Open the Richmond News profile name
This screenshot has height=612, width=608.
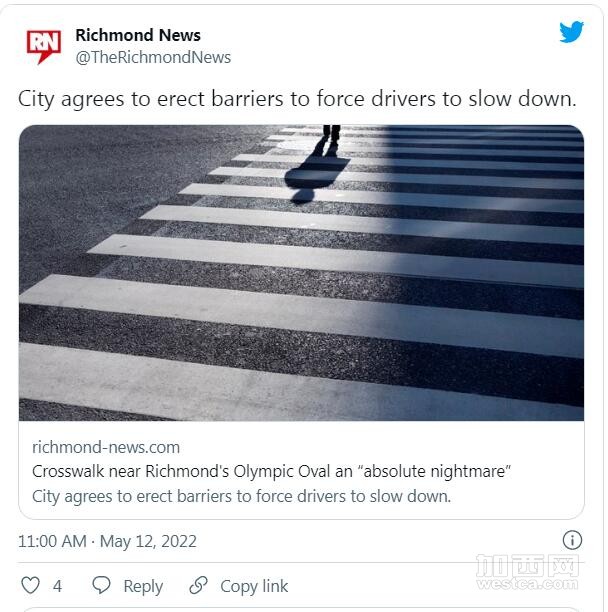(x=138, y=35)
